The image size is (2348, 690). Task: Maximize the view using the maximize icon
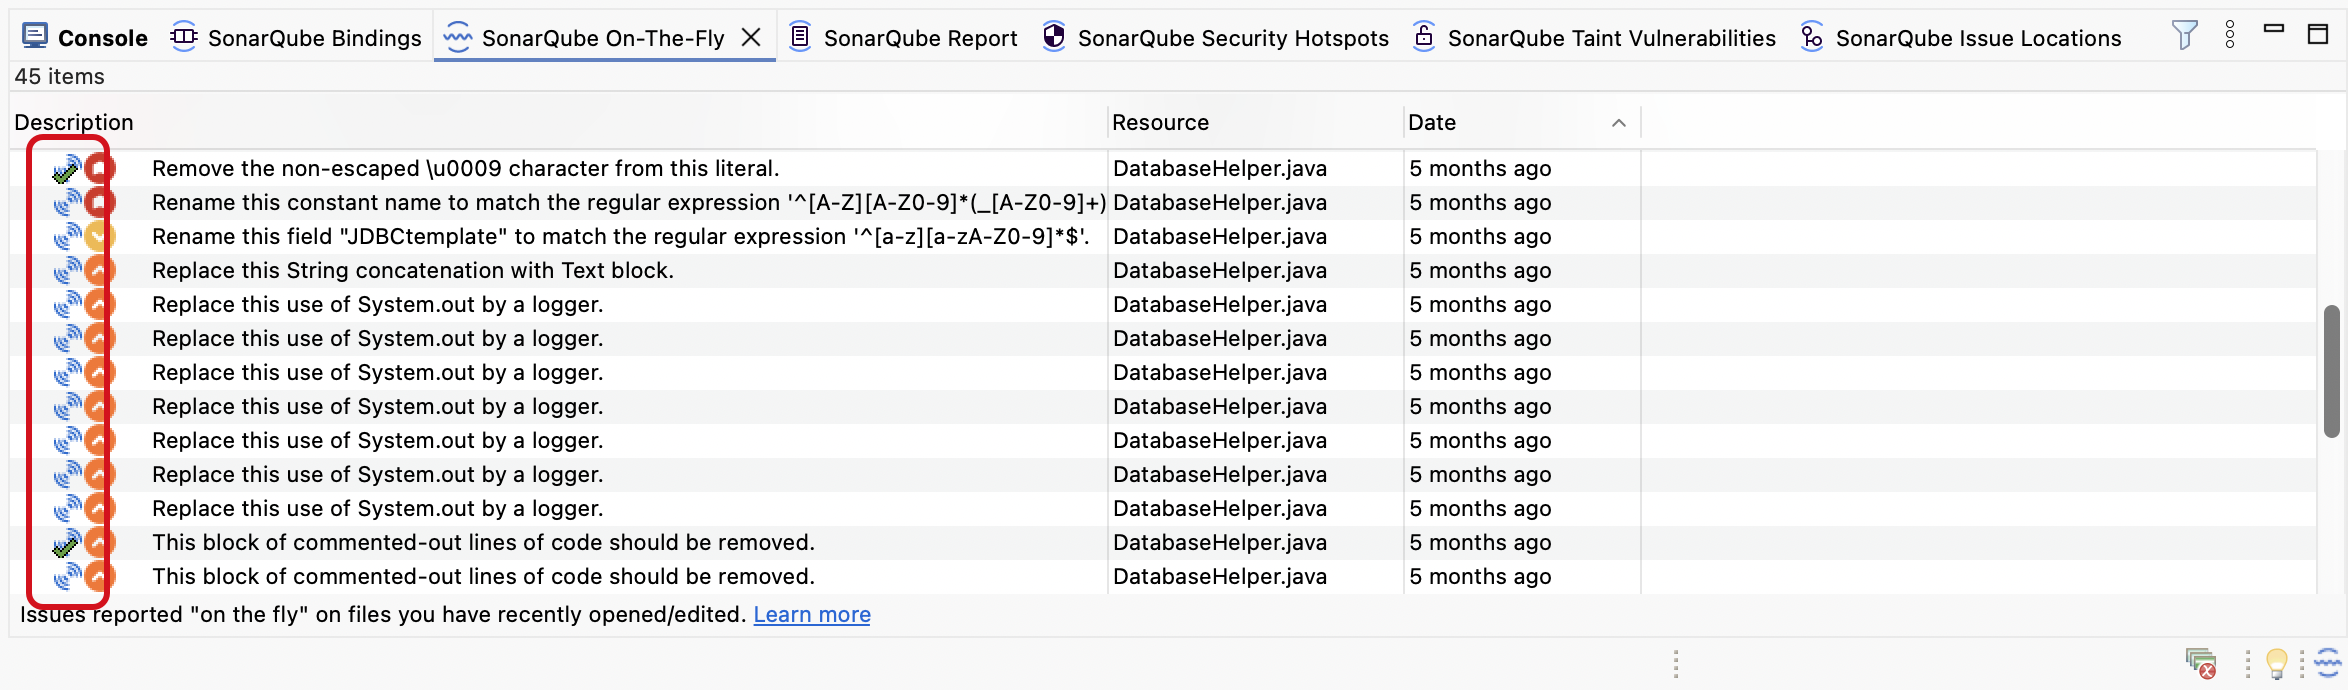tap(2318, 34)
